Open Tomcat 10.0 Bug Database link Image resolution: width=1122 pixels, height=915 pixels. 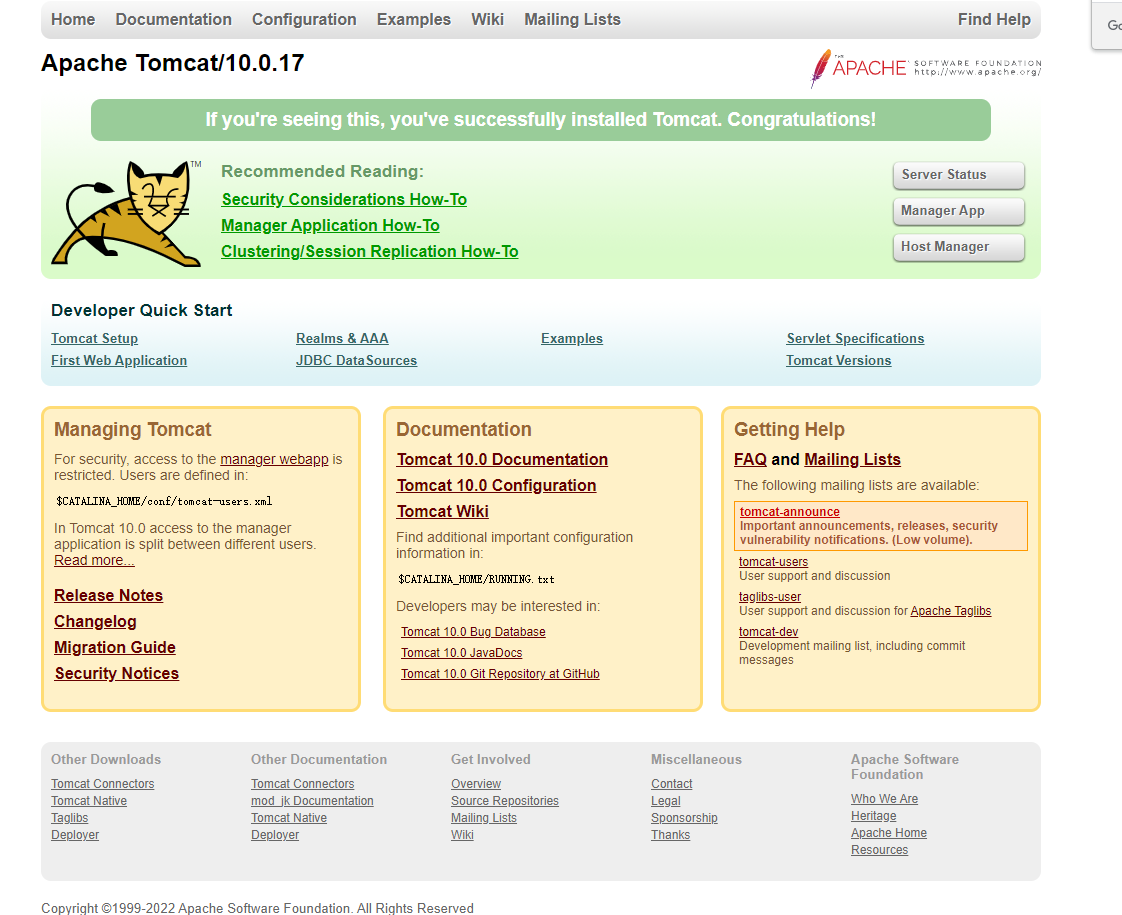(473, 632)
